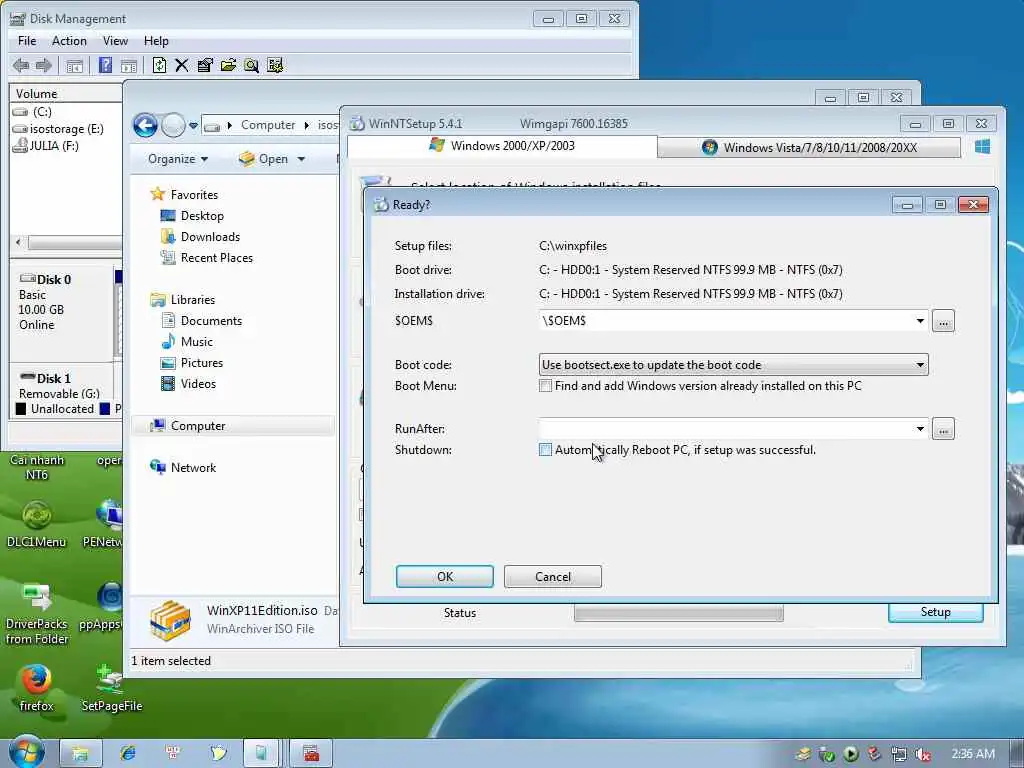Open the Help menu in Disk Management

pos(156,40)
